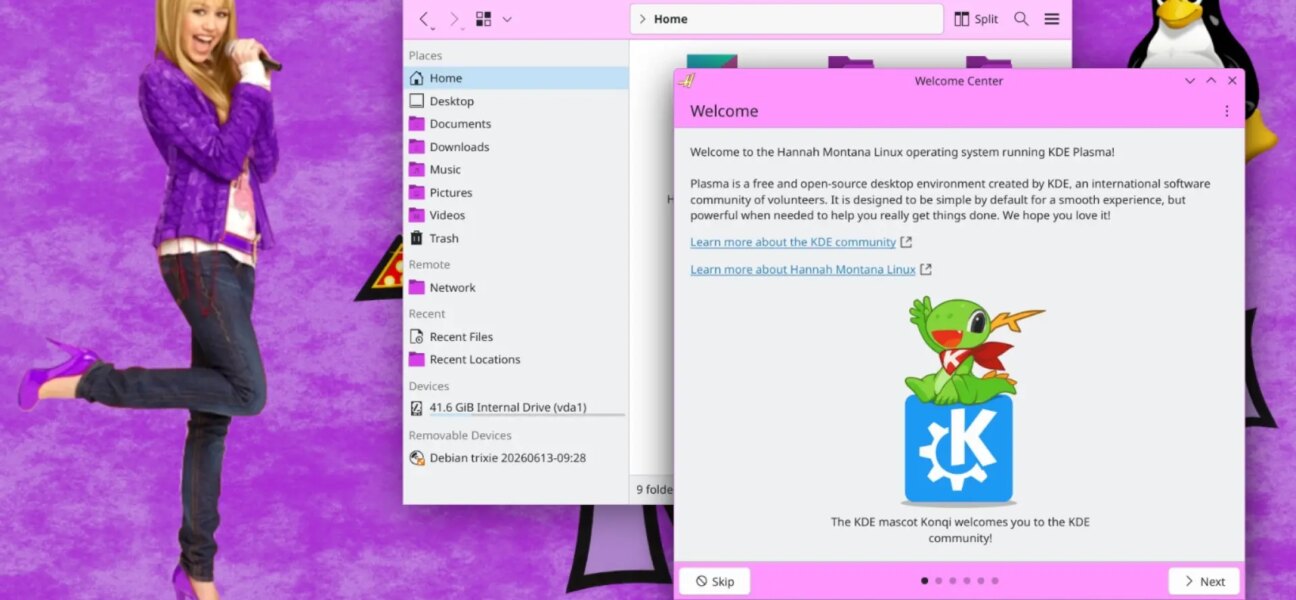1296x600 pixels.
Task: Click the Skip button
Action: 715,581
